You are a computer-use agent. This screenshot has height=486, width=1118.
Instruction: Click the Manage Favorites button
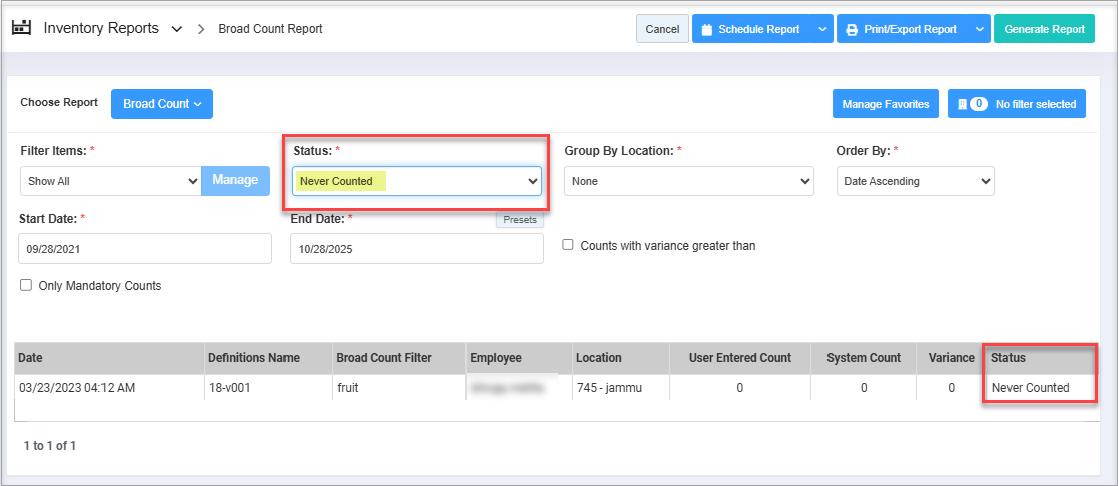click(x=886, y=104)
